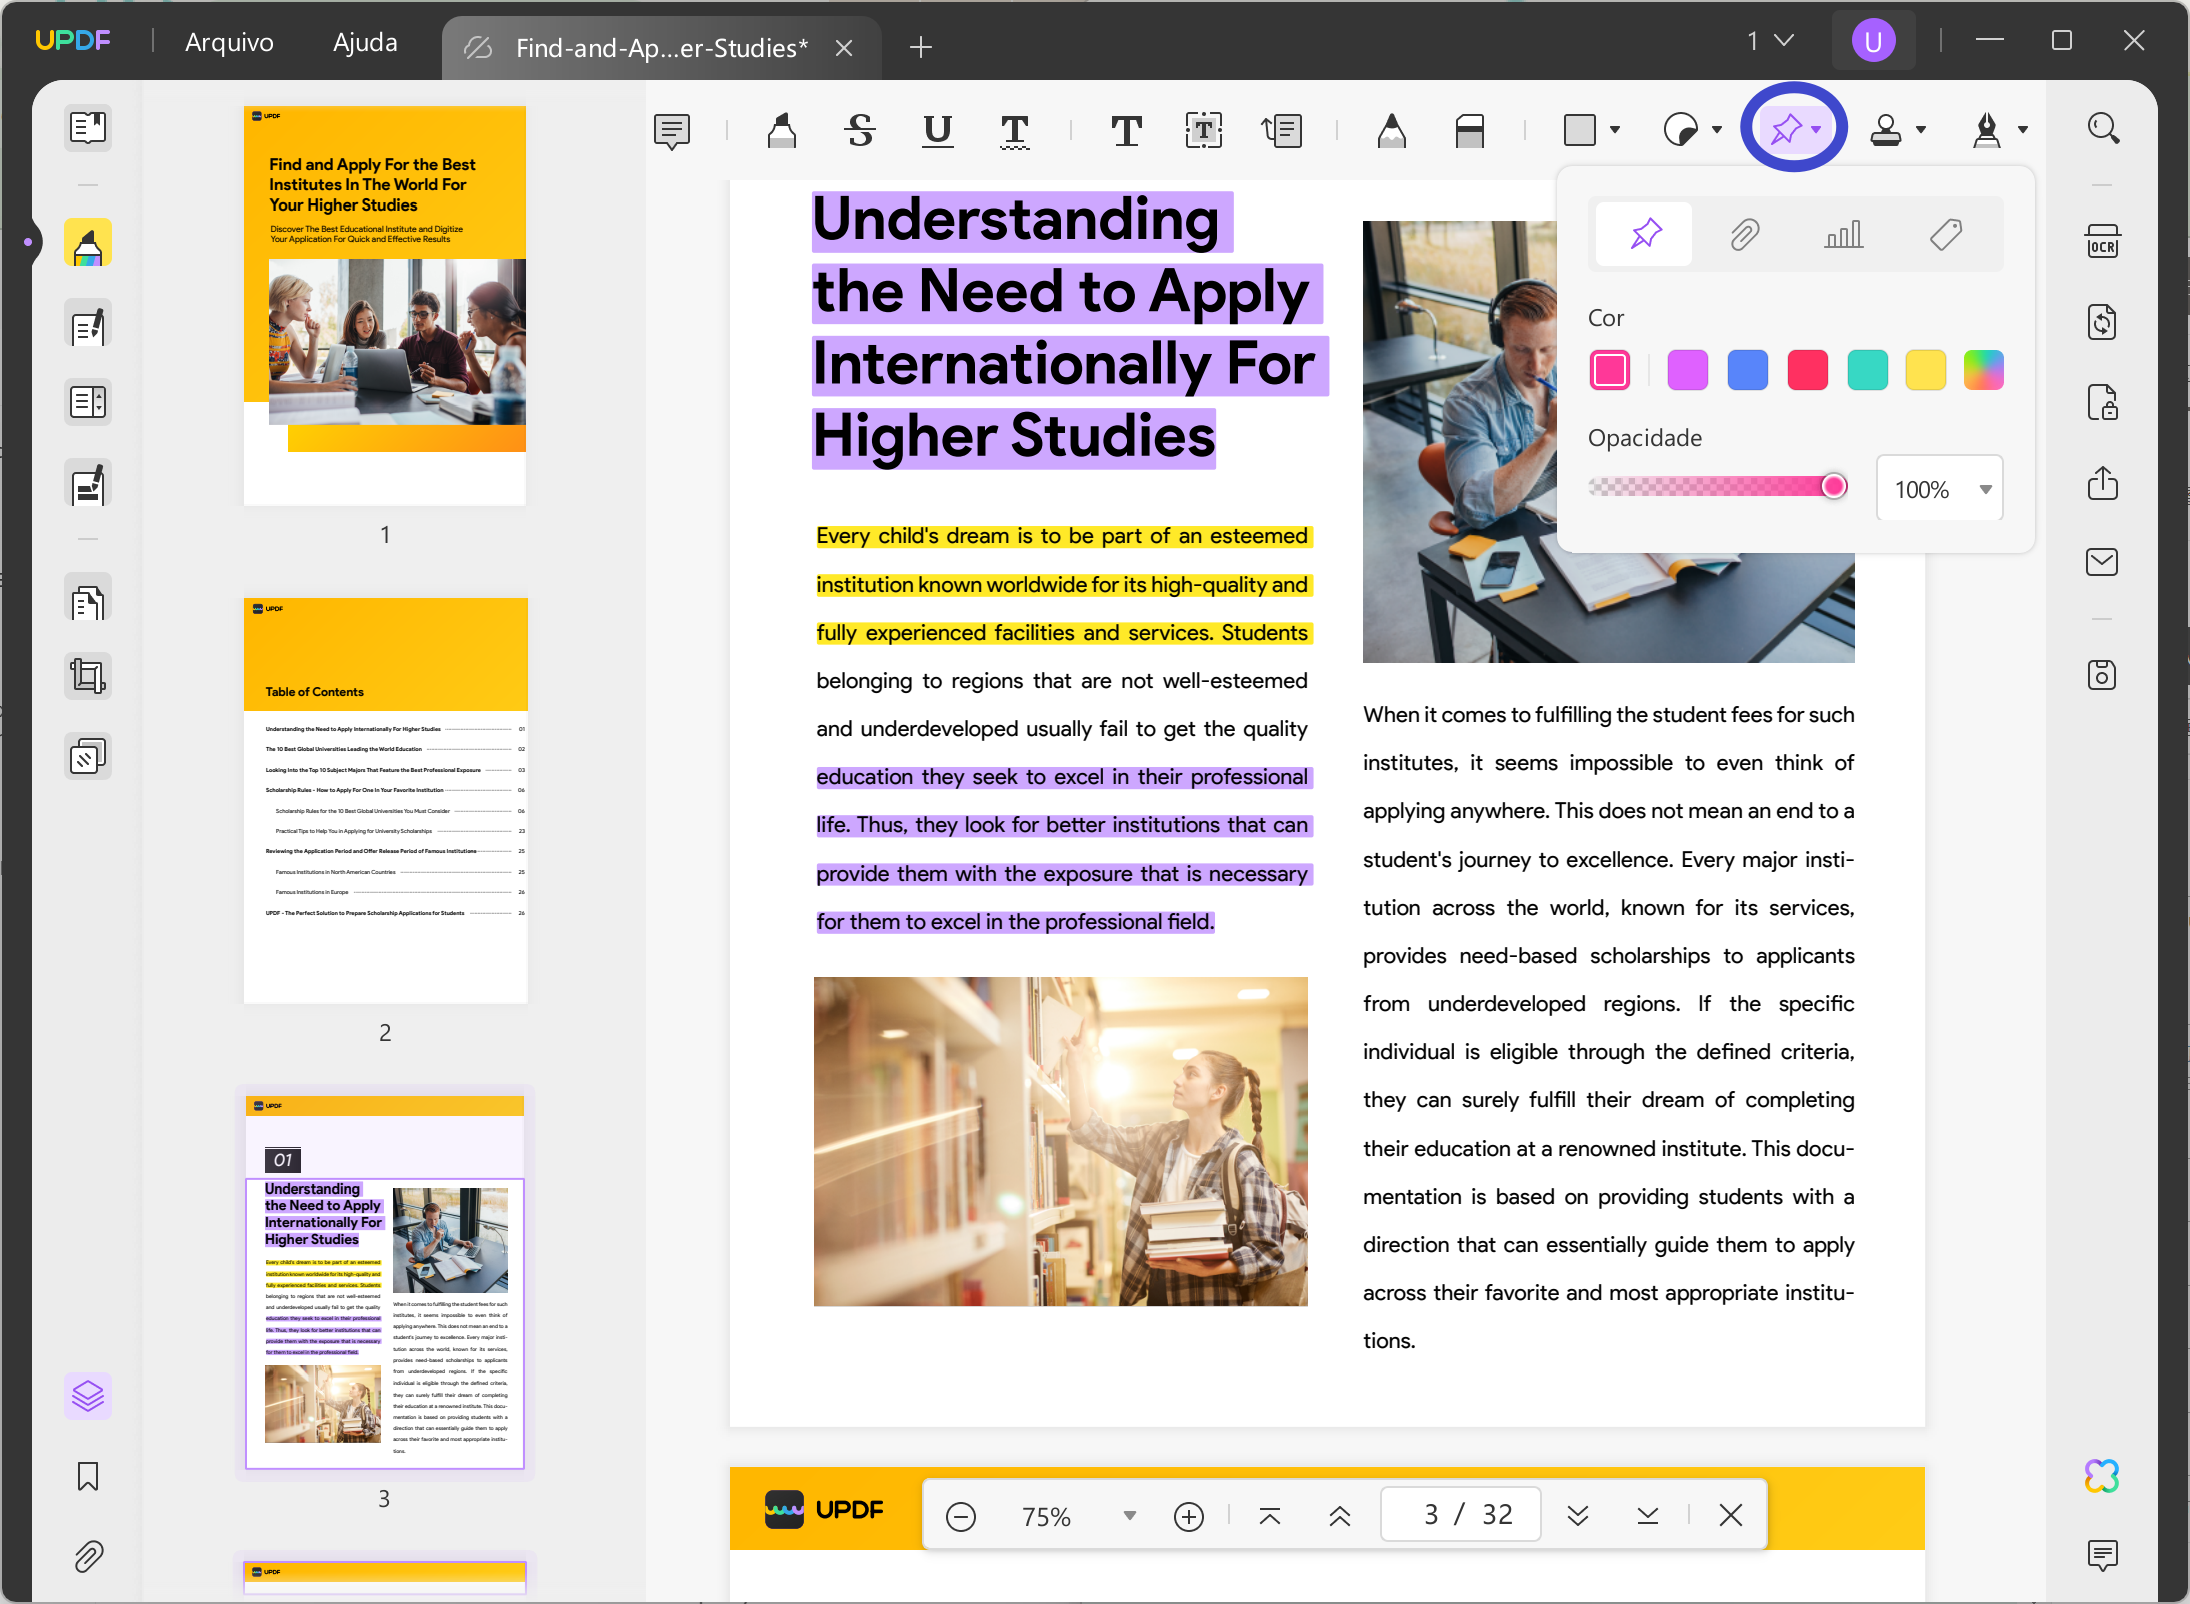2190x1604 pixels.
Task: Expand the opacity 100% dropdown
Action: pyautogui.click(x=1985, y=489)
